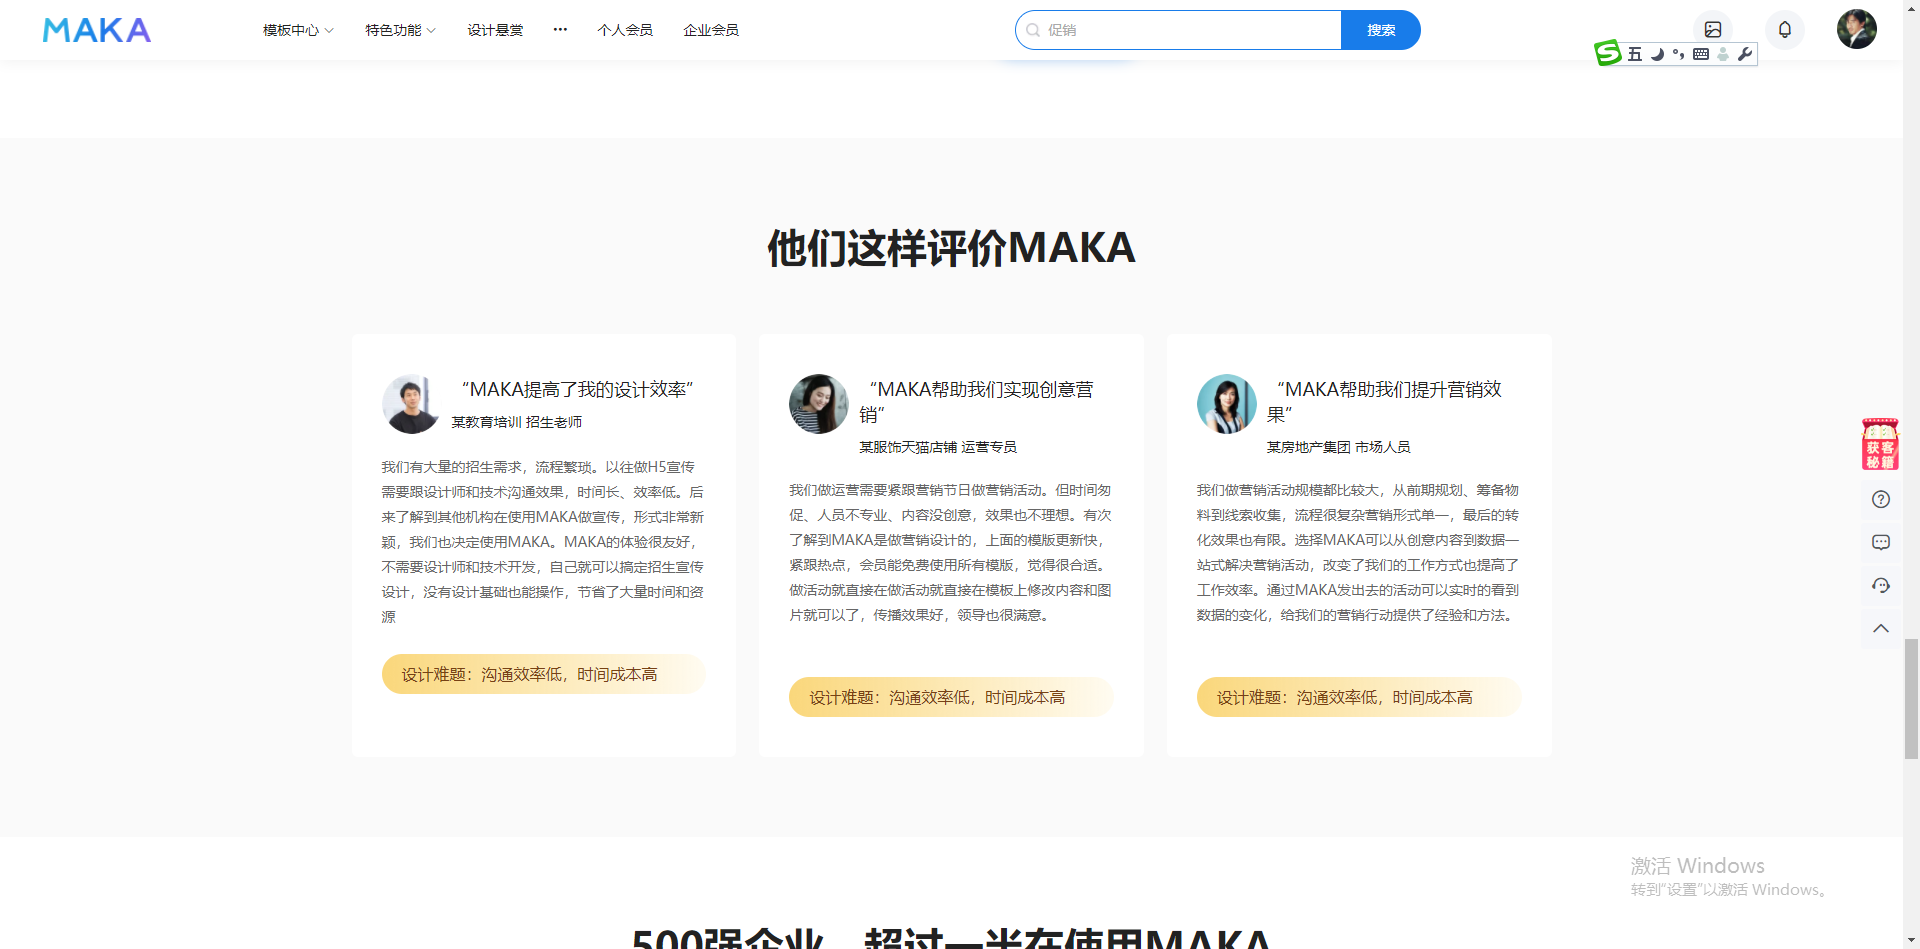Open the feedback chat bubble sidebar icon
1920x949 pixels.
[x=1881, y=542]
